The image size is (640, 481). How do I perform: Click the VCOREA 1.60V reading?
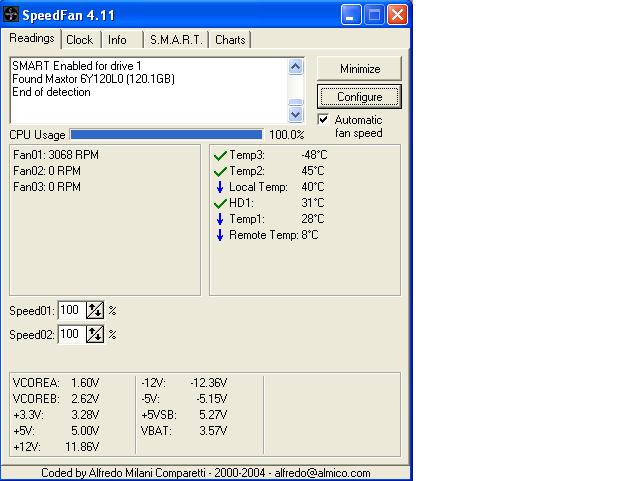(x=56, y=383)
